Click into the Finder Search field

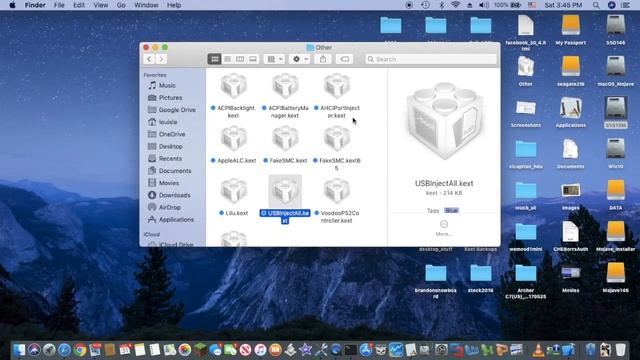coord(431,59)
